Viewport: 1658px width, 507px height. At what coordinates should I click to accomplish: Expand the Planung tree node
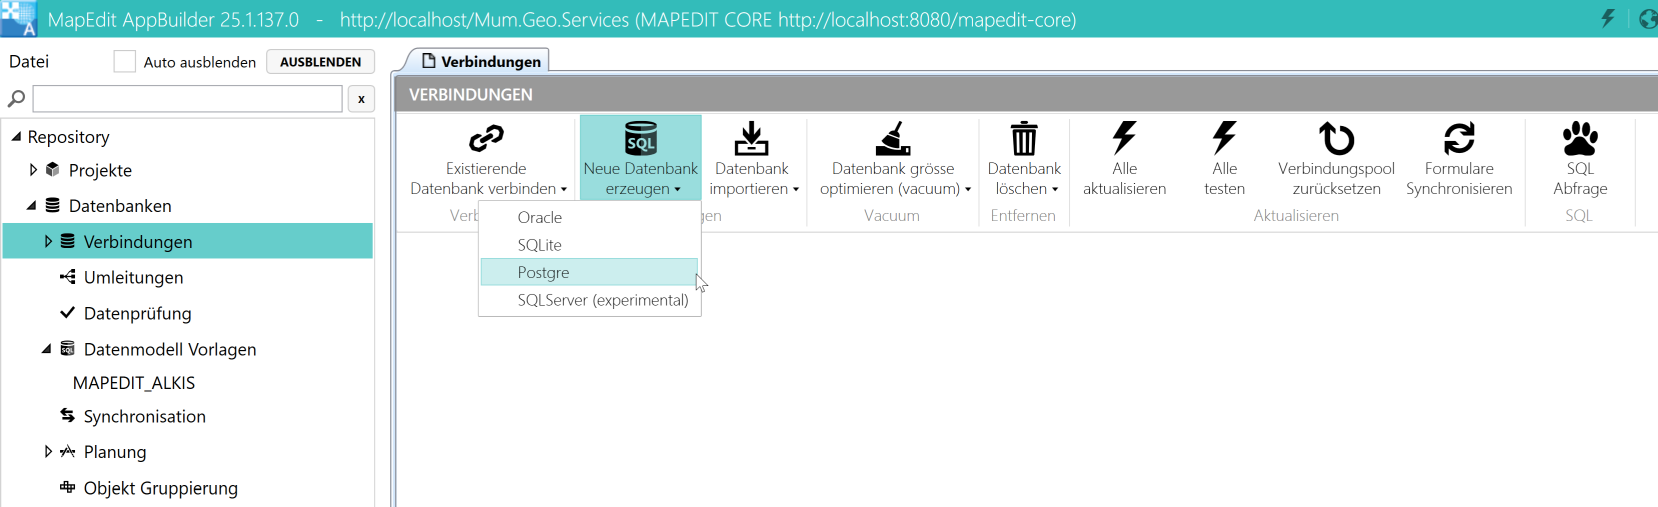click(x=48, y=452)
